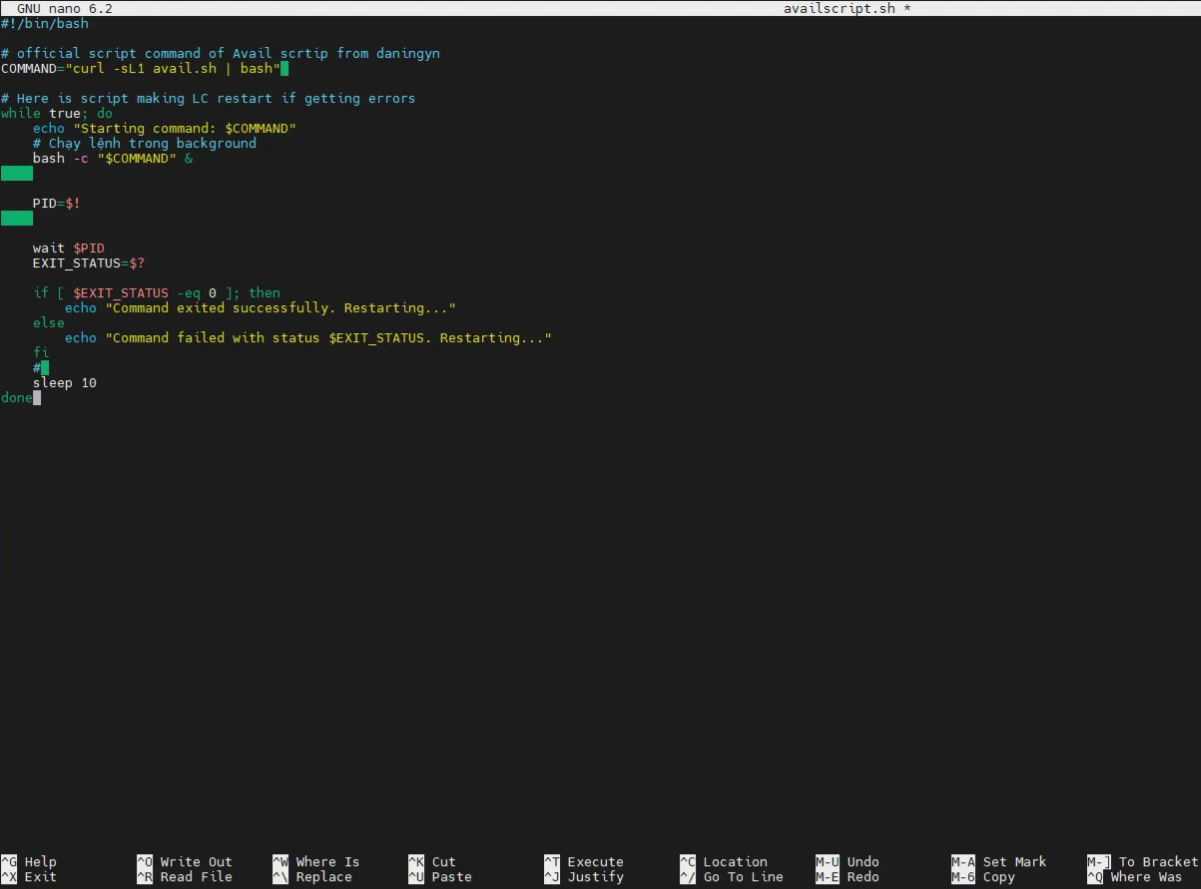This screenshot has height=889, width=1201.
Task: Click the 'else' keyword line
Action: 49,323
